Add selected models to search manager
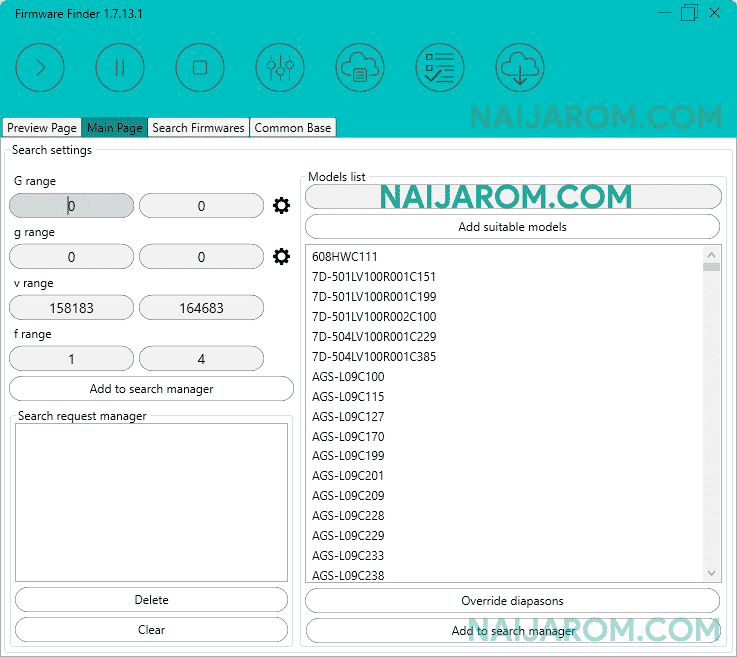This screenshot has height=657, width=737. (x=512, y=631)
